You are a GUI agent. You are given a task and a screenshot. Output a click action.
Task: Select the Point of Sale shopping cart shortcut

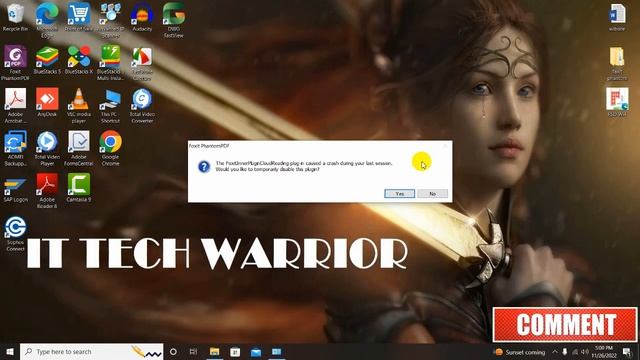[78, 18]
